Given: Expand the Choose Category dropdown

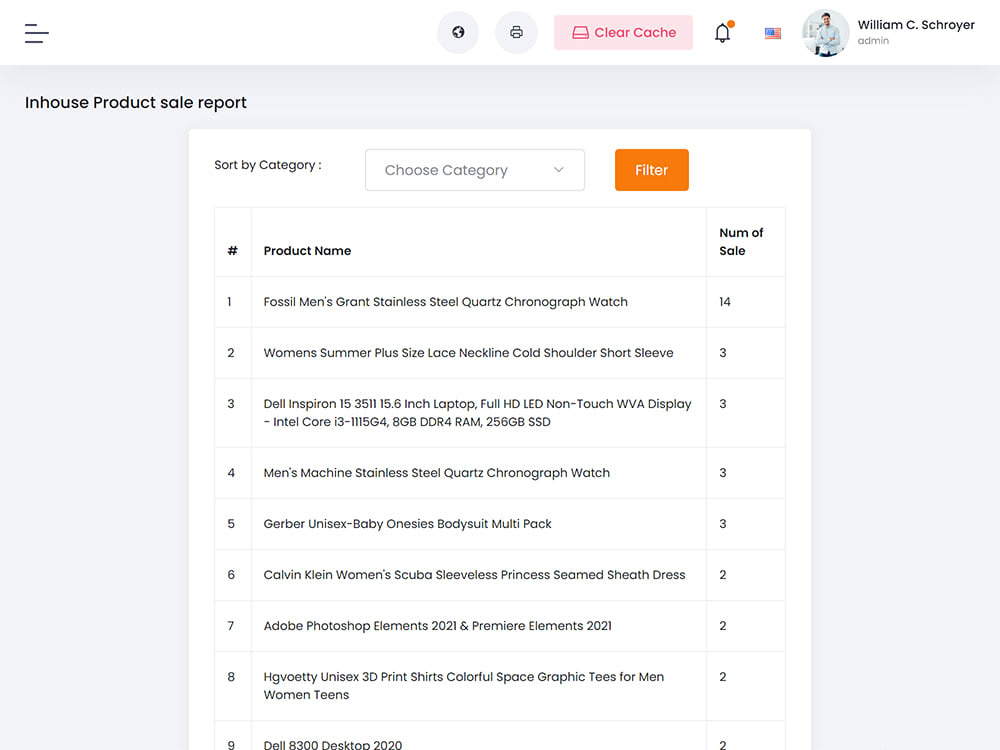Looking at the screenshot, I should tap(474, 170).
